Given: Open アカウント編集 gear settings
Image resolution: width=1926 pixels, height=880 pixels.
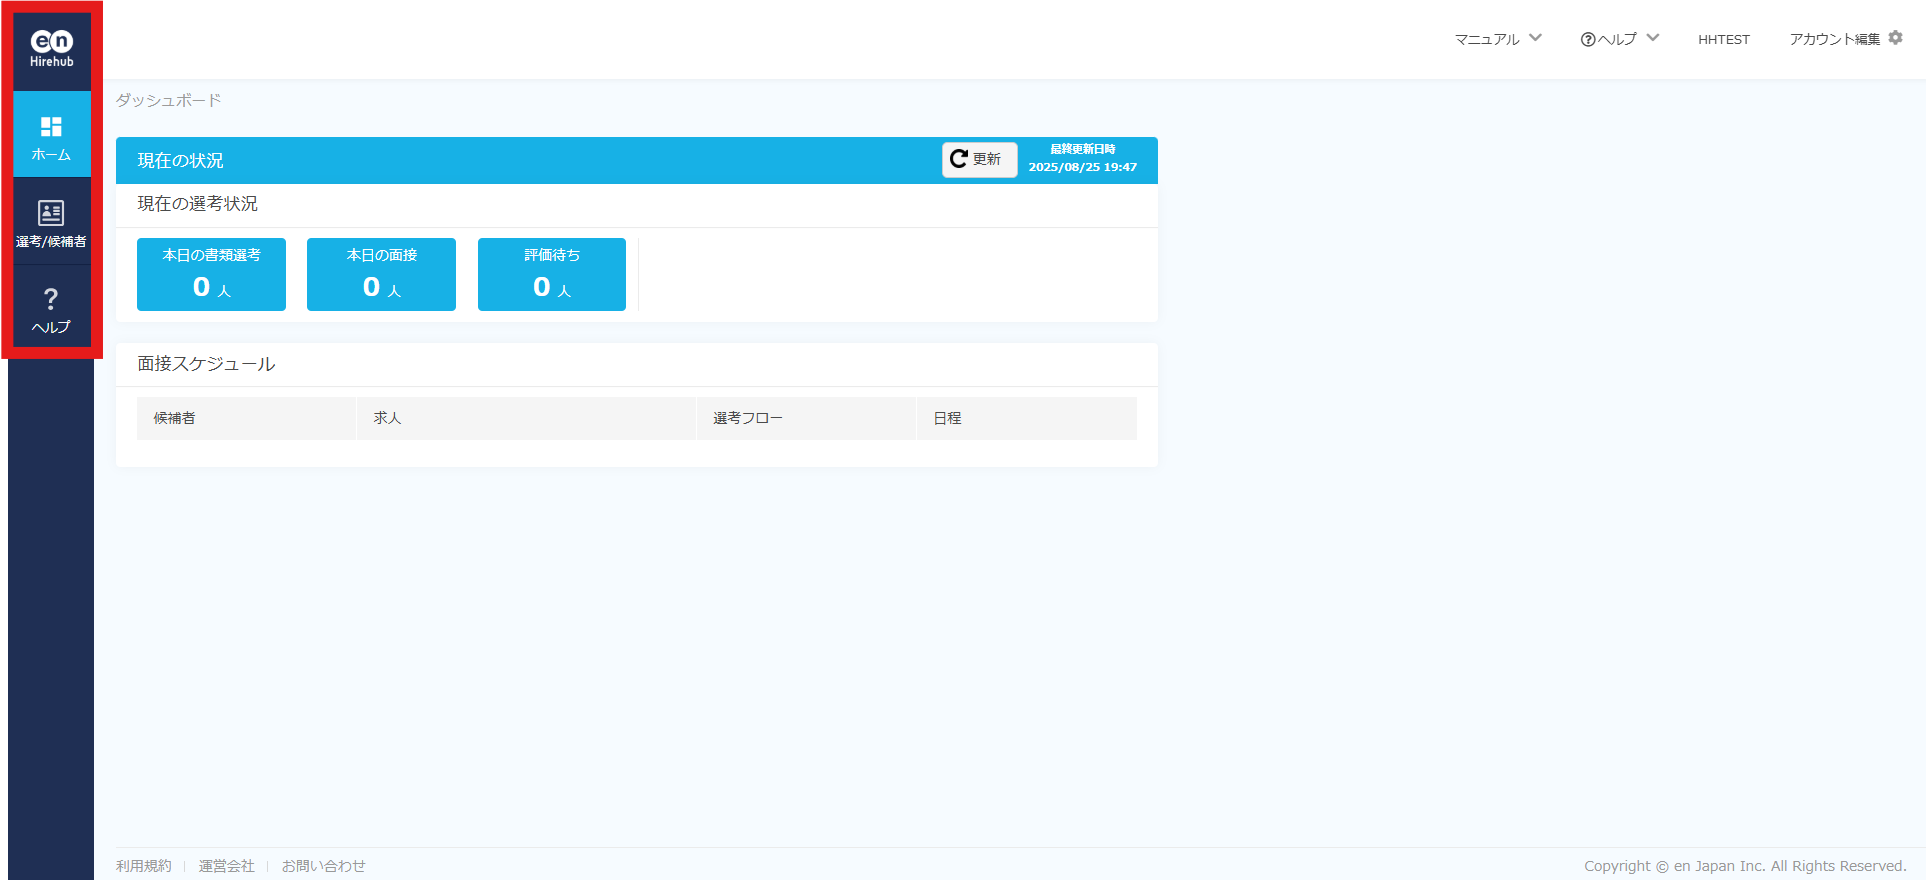Looking at the screenshot, I should (1845, 39).
